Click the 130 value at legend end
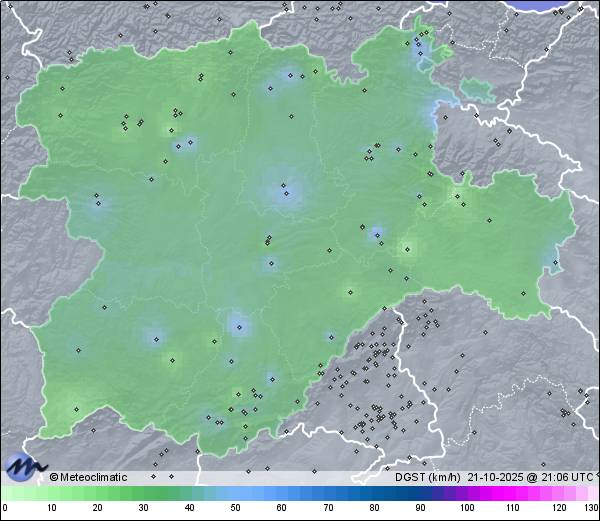 pyautogui.click(x=590, y=508)
